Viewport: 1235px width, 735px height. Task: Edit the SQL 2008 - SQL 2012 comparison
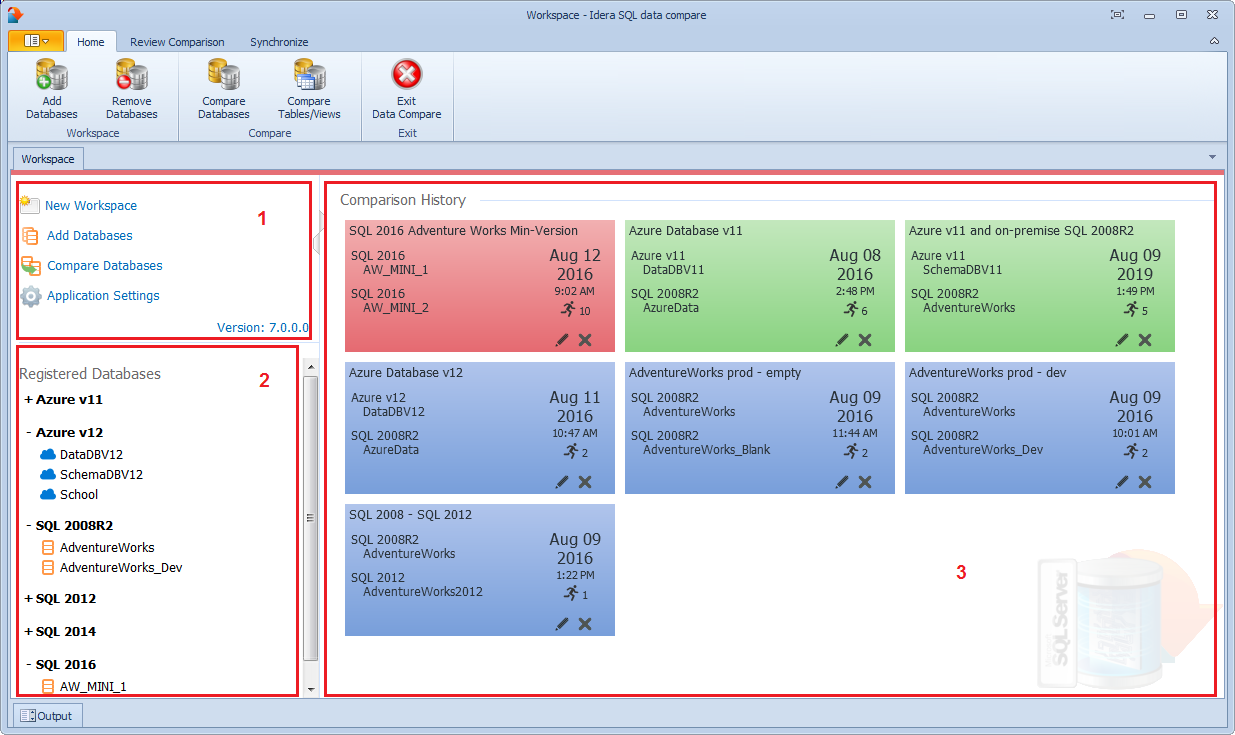[562, 624]
